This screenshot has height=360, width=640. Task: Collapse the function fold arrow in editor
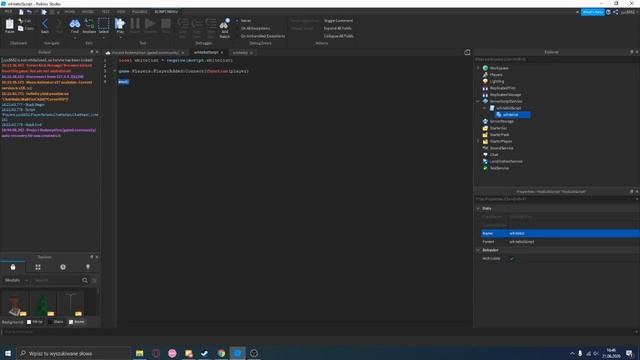tap(115, 71)
